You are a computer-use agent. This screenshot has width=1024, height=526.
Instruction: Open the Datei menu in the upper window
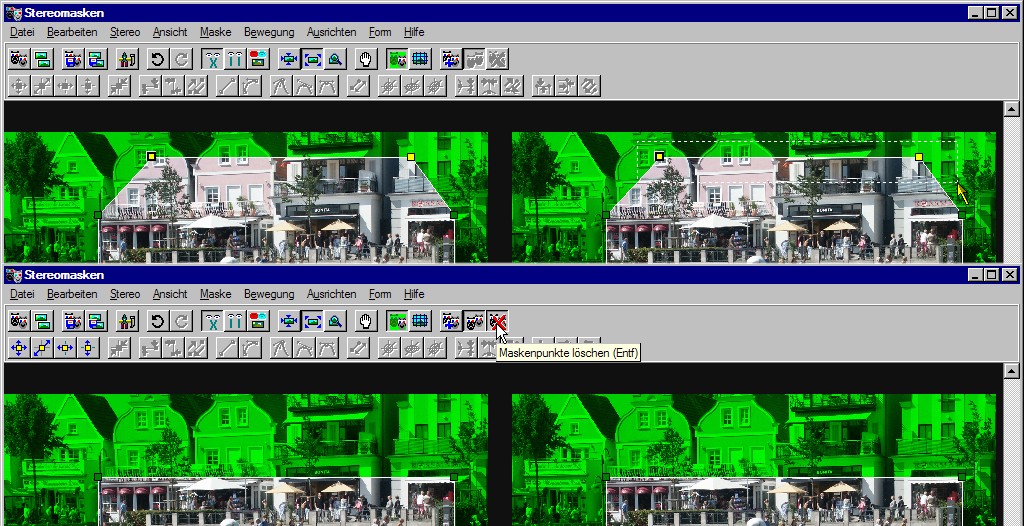(22, 32)
